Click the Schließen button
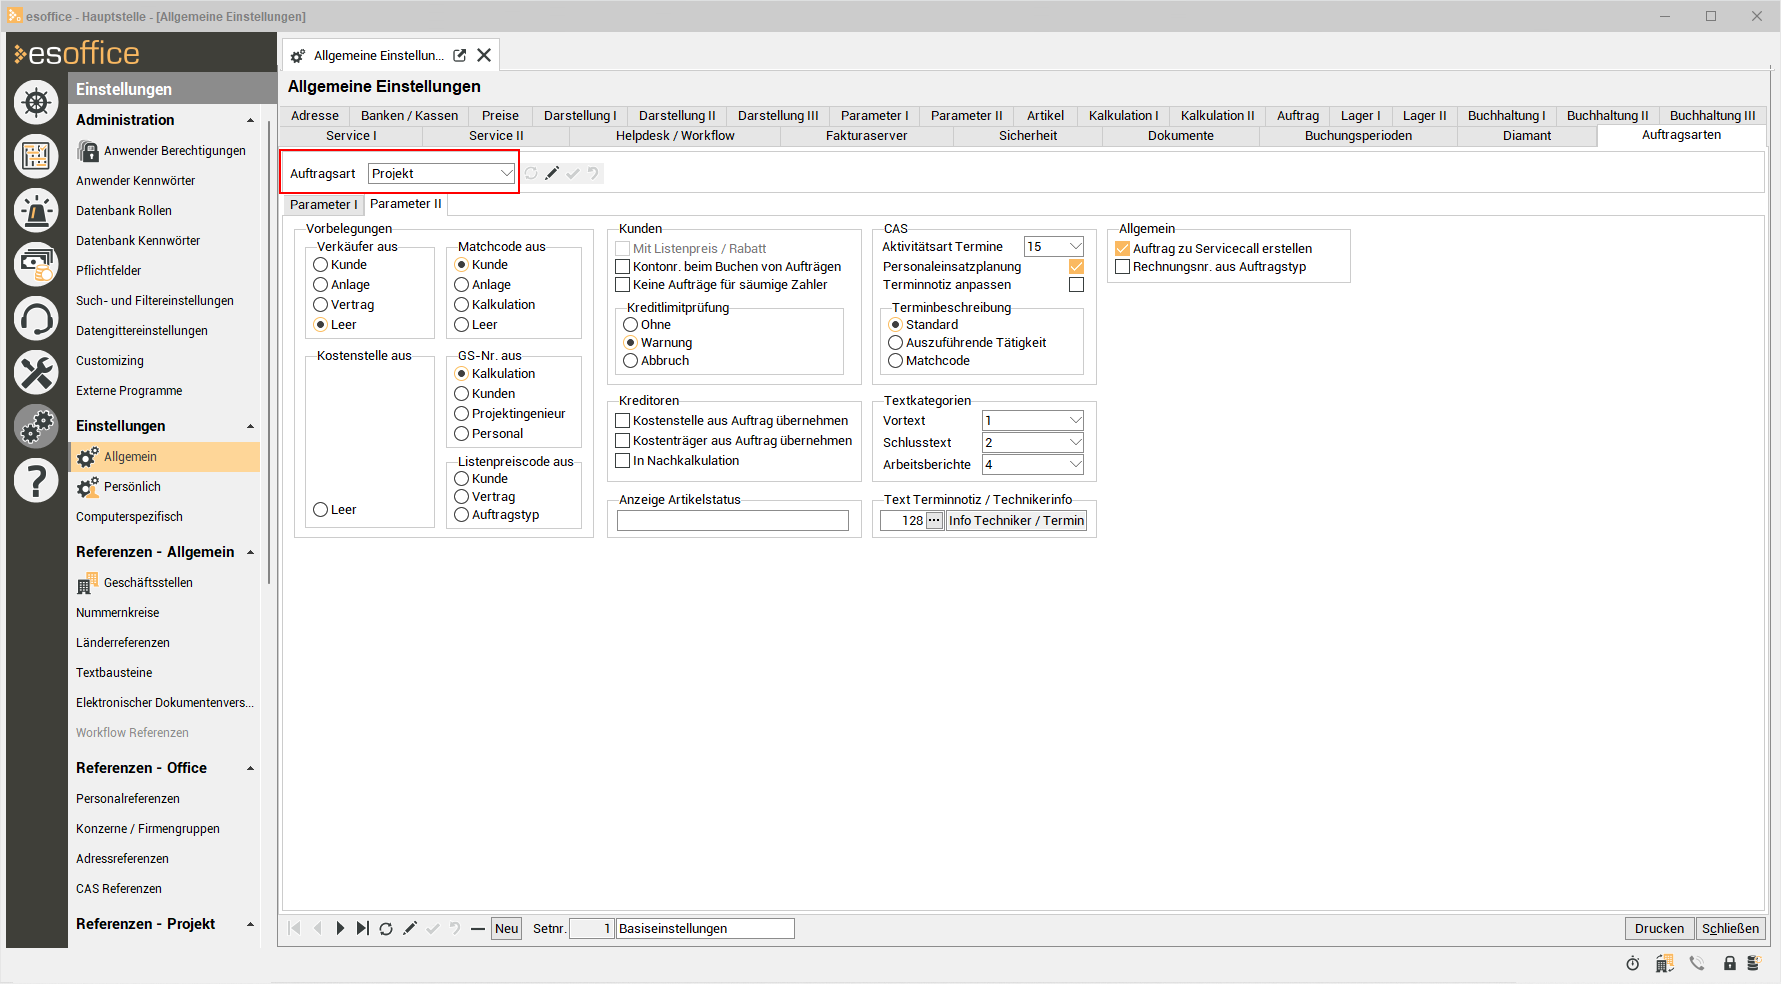 point(1730,929)
